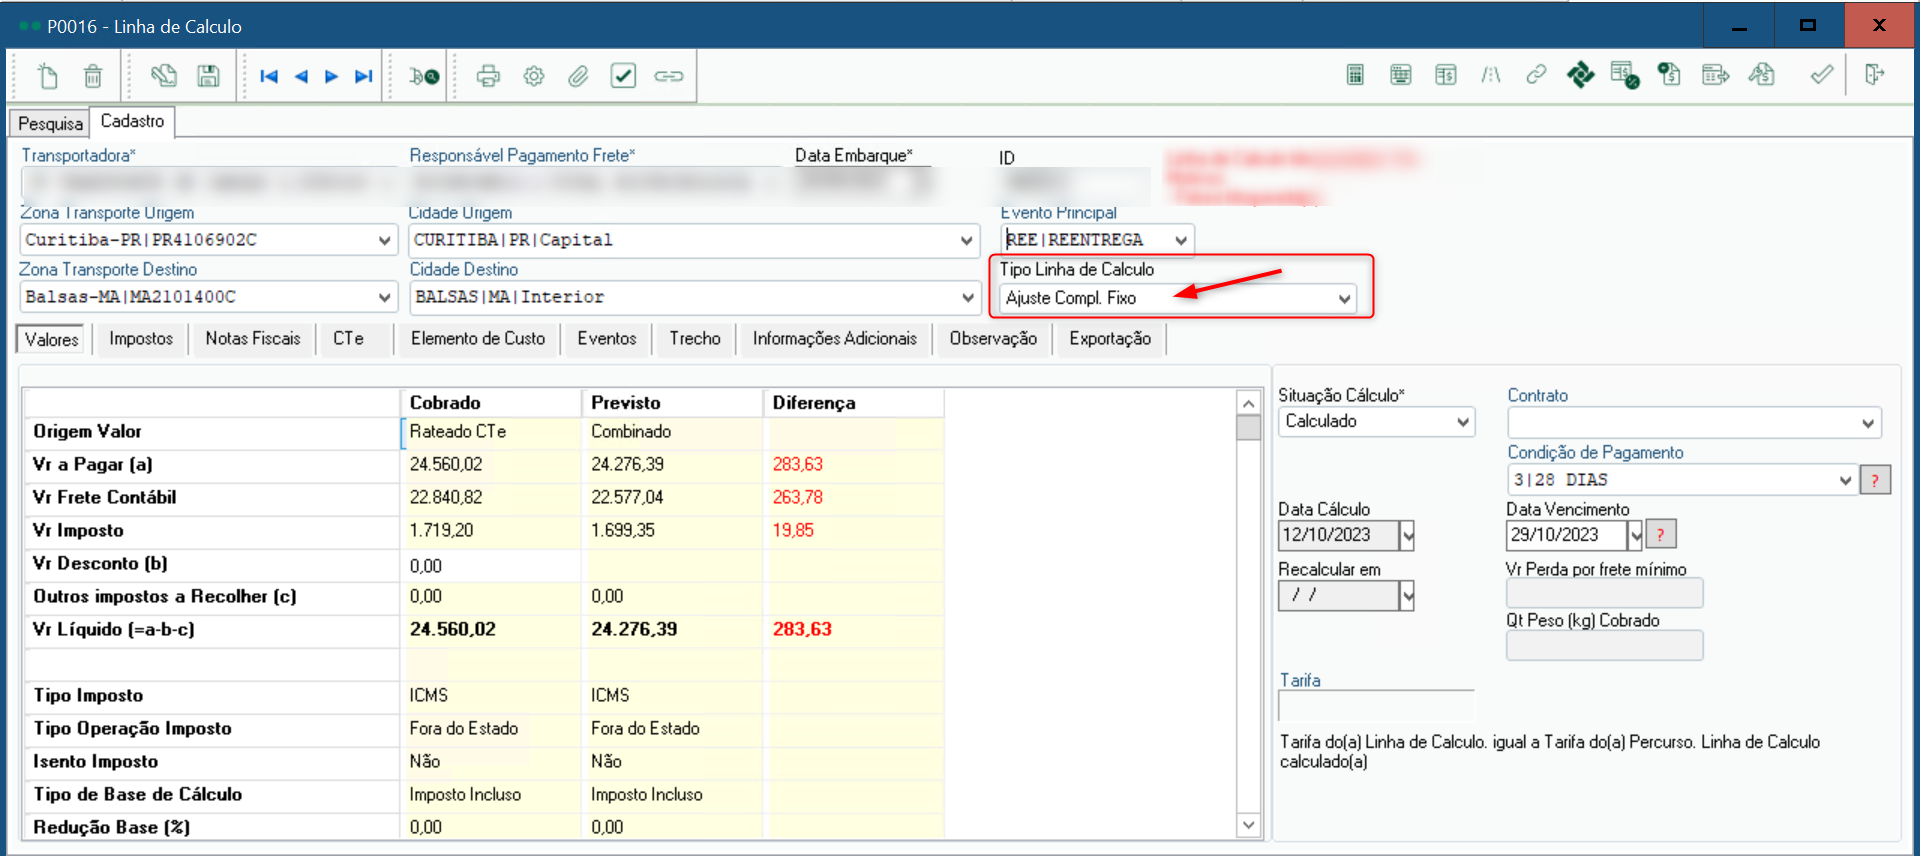Screen dimensions: 1920x856
Task: Select the Trecho tab
Action: (x=695, y=338)
